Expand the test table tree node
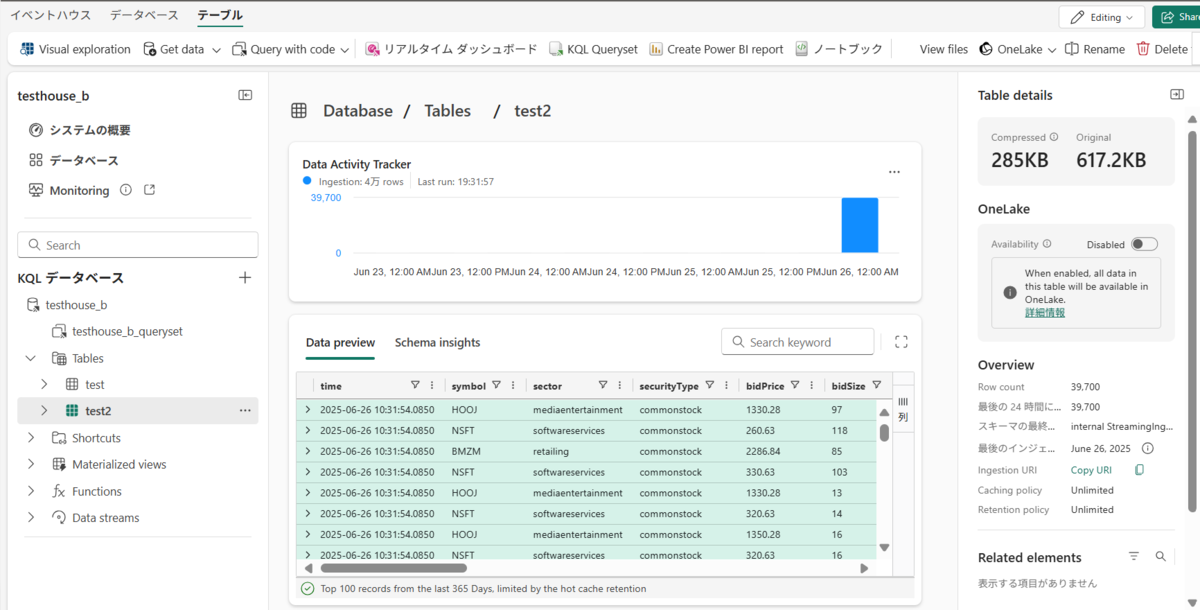1200x610 pixels. tap(45, 384)
